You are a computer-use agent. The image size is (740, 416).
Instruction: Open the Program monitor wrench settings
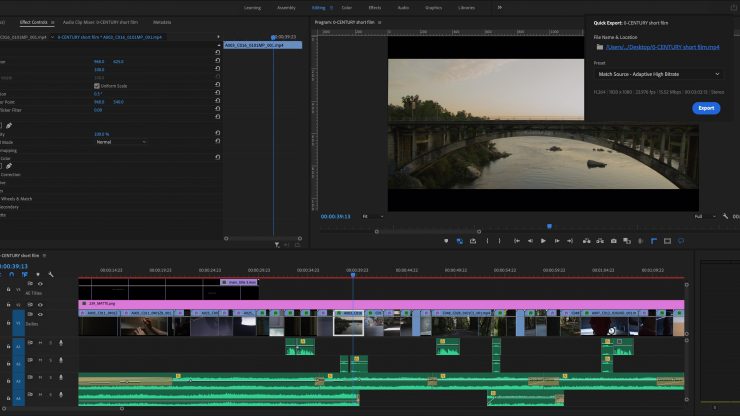[726, 216]
